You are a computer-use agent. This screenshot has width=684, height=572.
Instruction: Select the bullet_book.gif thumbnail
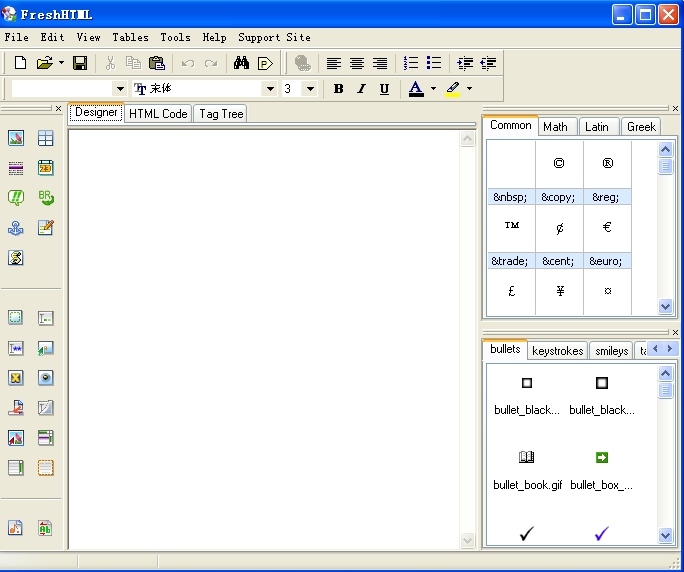click(x=527, y=469)
